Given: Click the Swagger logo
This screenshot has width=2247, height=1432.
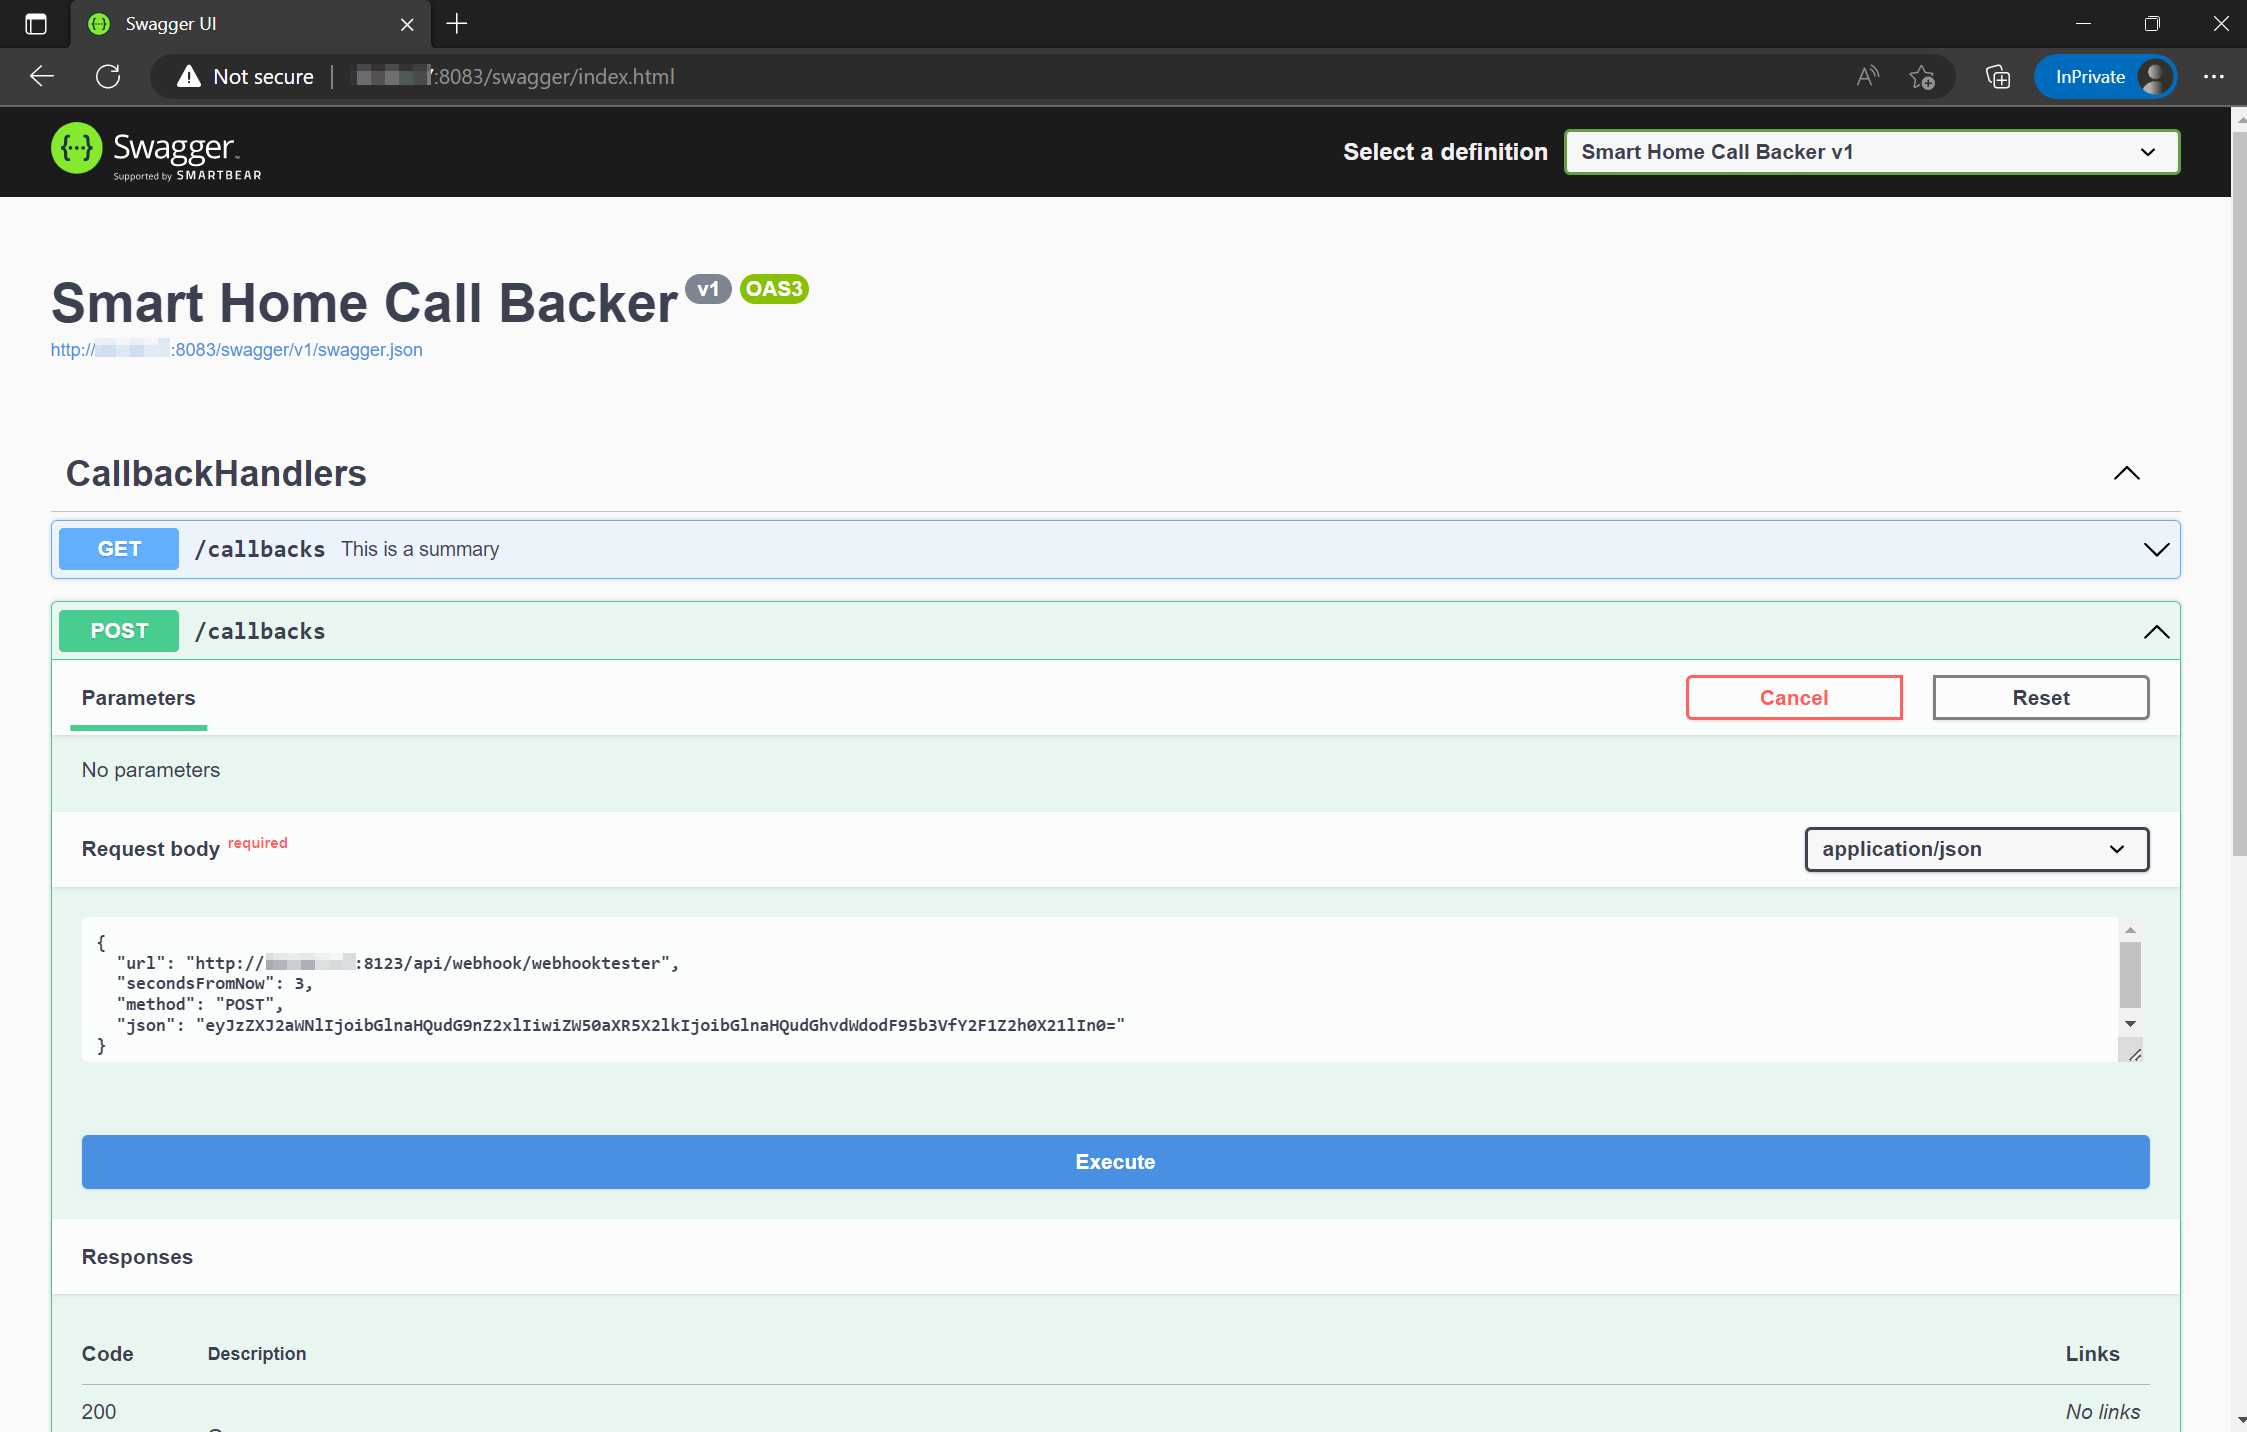Looking at the screenshot, I should coord(156,151).
